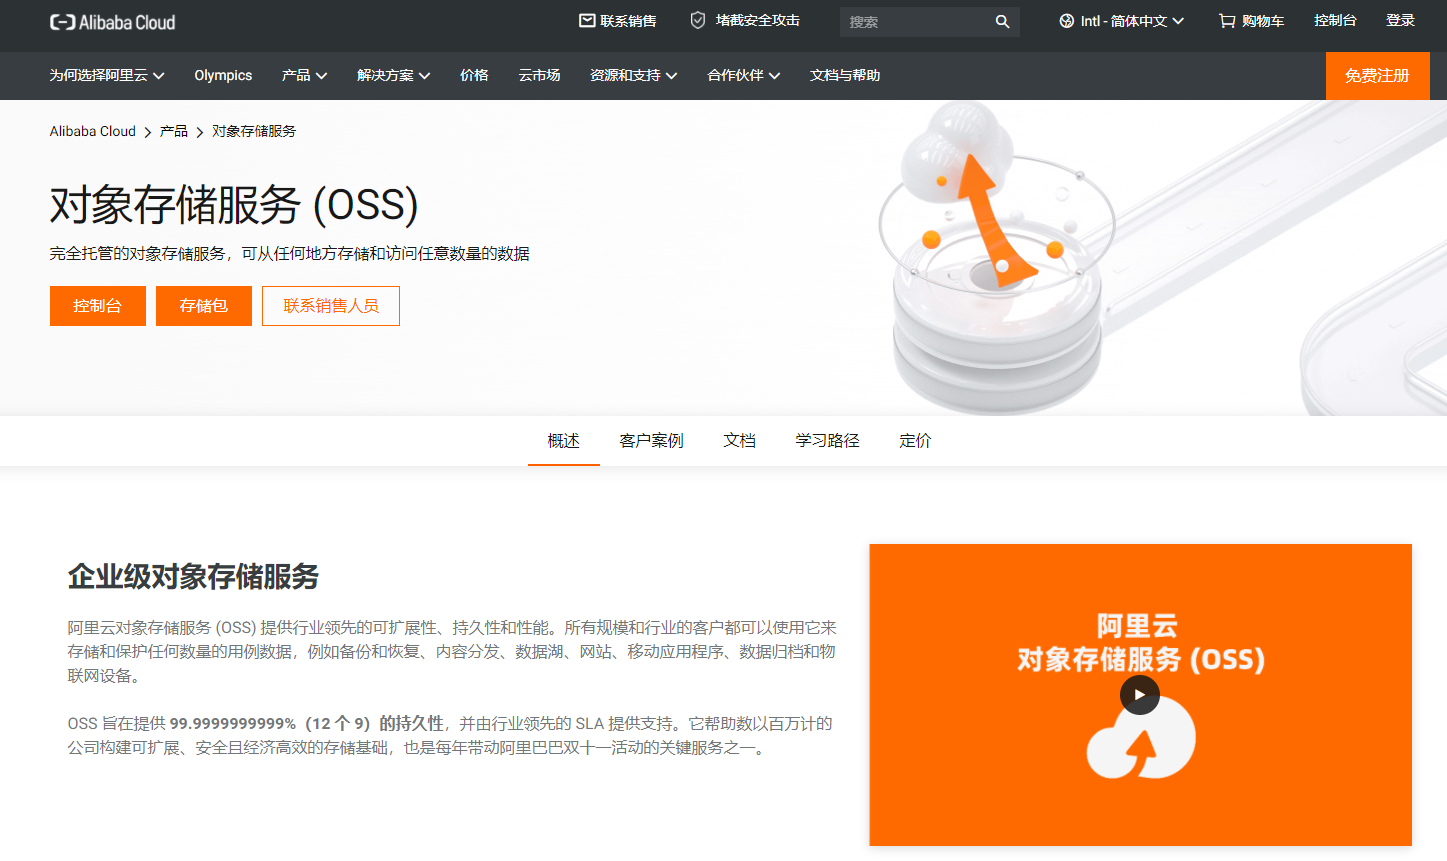Select the 概述 tab
The width and height of the screenshot is (1447, 861).
click(564, 441)
